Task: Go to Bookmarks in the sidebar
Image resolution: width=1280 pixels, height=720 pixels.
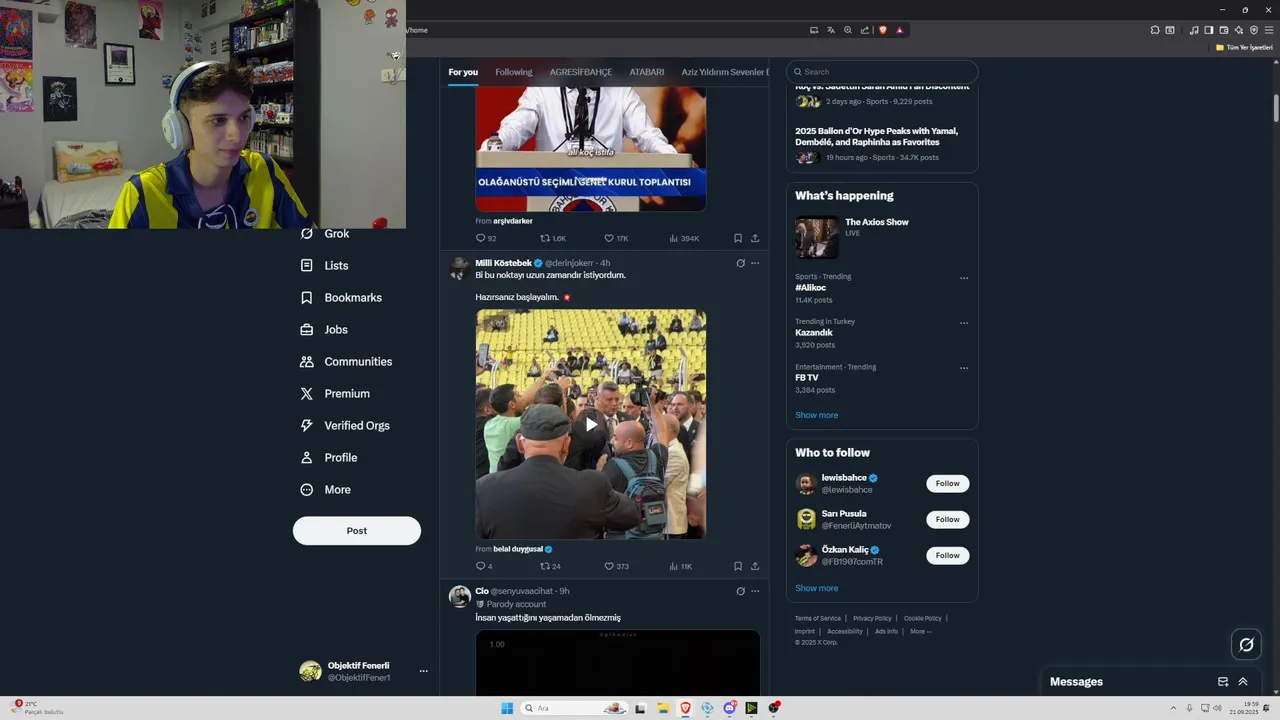Action: [x=341, y=298]
